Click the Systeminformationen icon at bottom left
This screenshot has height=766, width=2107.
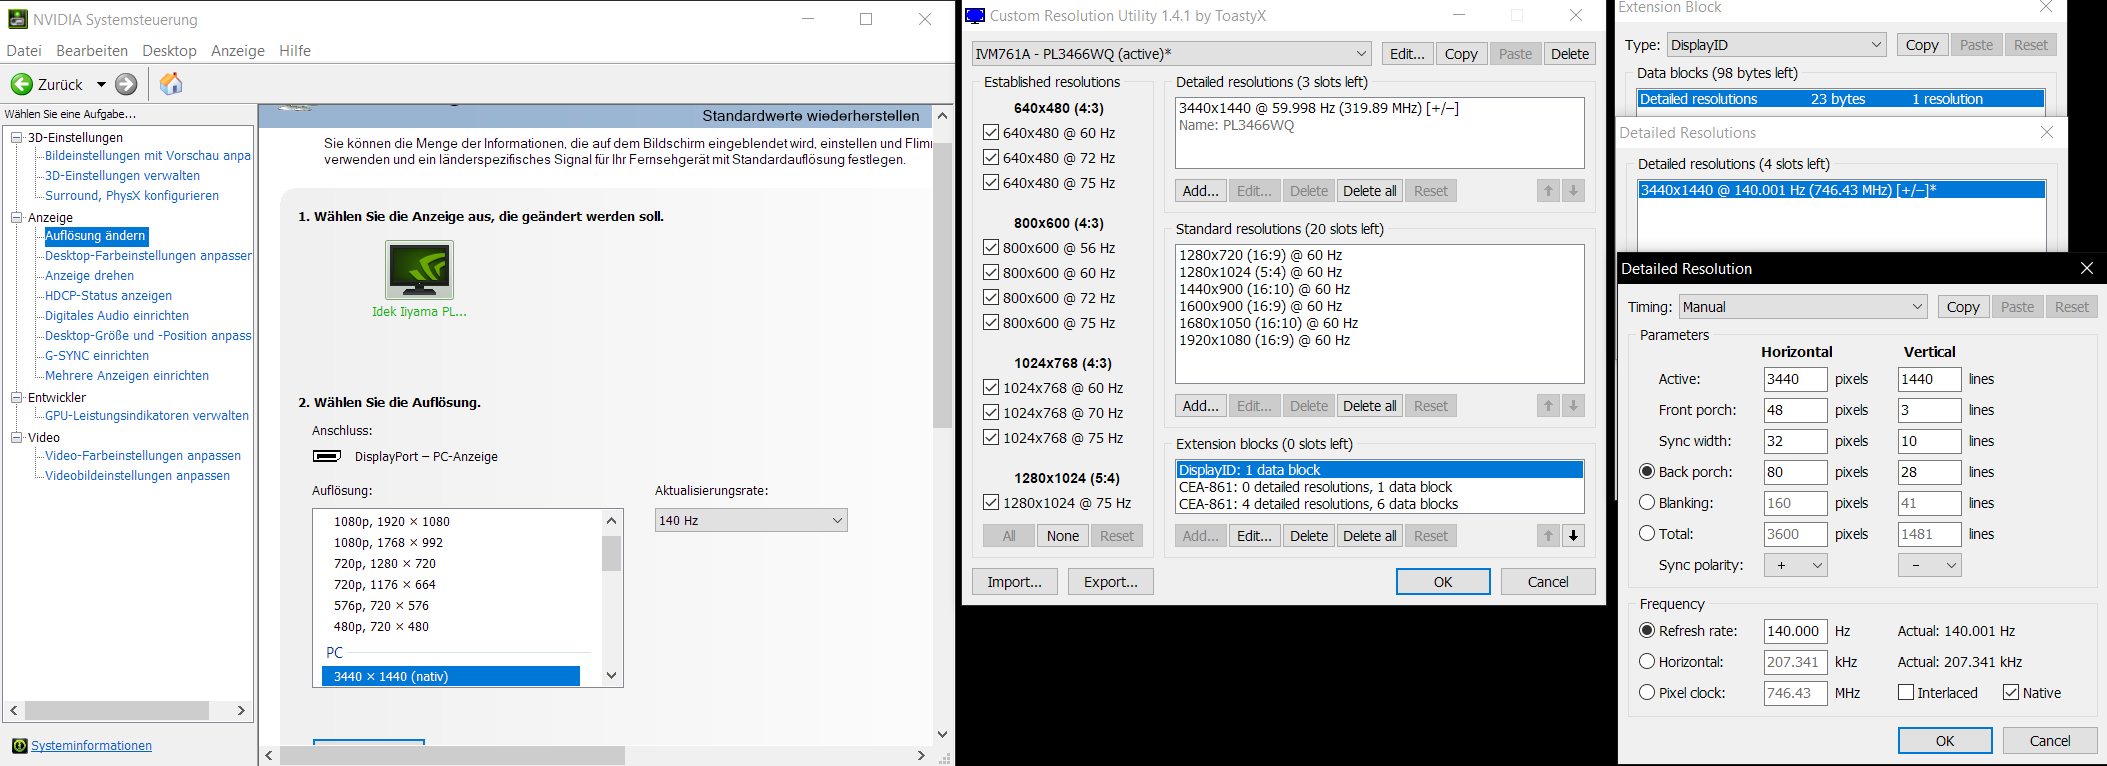tap(19, 746)
